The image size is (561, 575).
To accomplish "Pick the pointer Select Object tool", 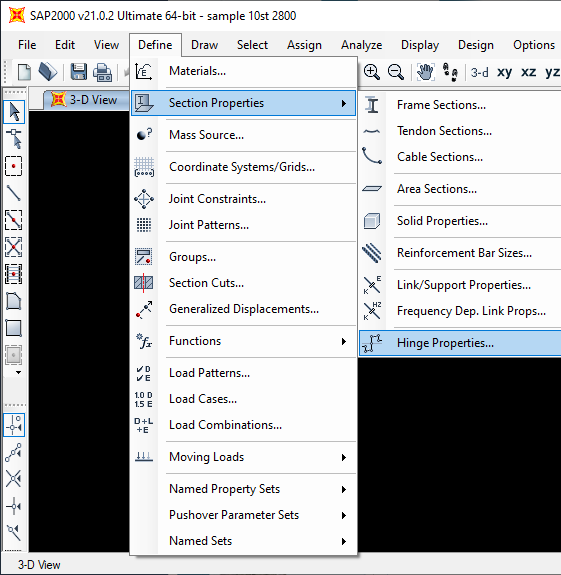I will pos(14,112).
